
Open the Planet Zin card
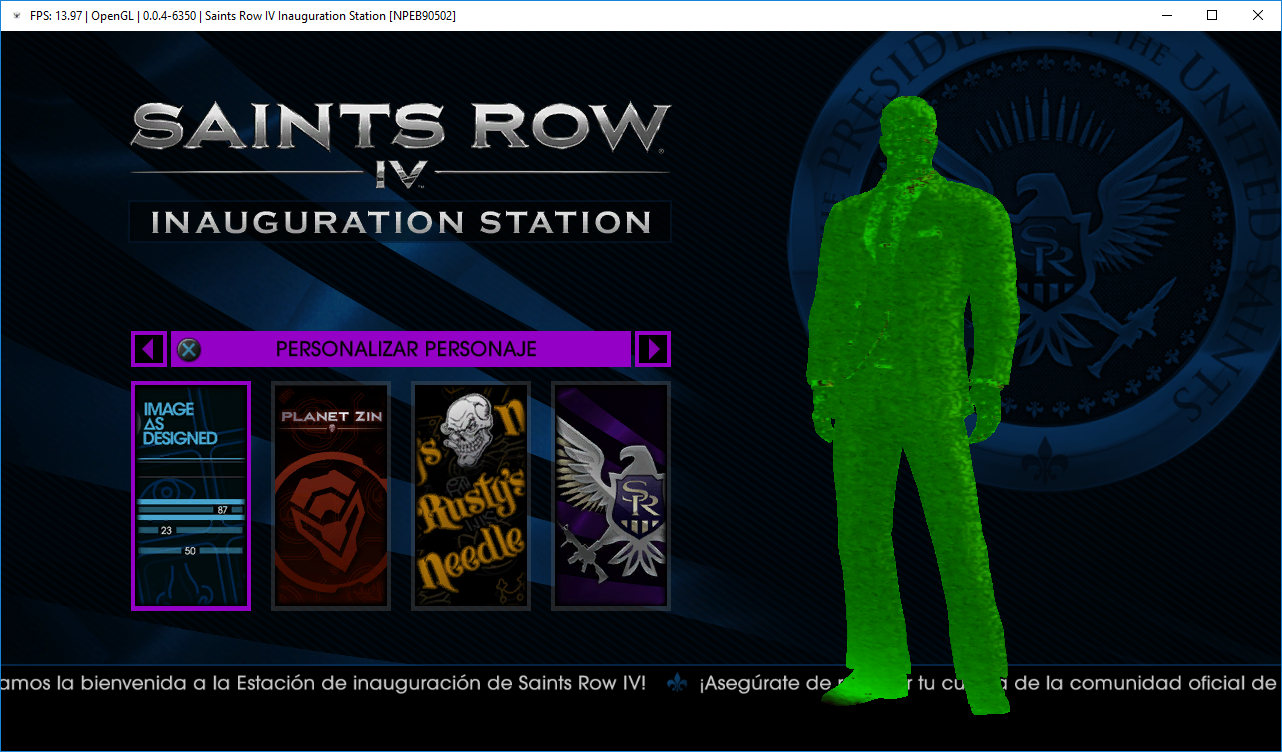[x=331, y=495]
